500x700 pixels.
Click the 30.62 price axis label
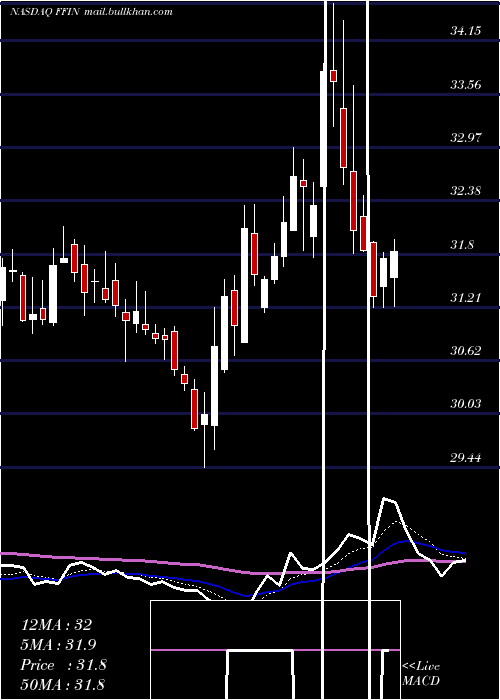pos(466,351)
